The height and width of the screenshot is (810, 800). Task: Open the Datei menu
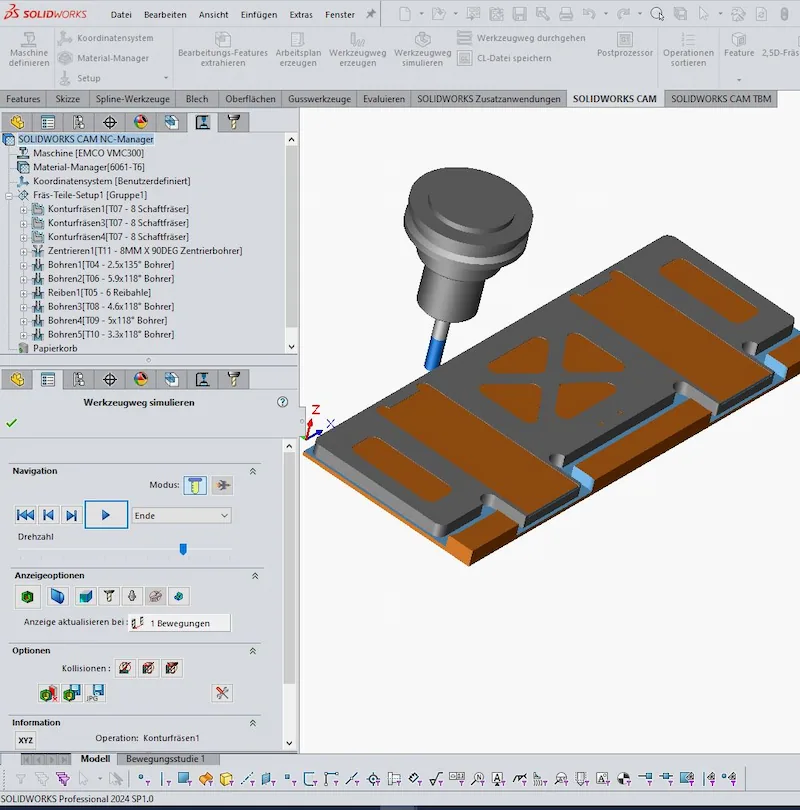pos(121,14)
